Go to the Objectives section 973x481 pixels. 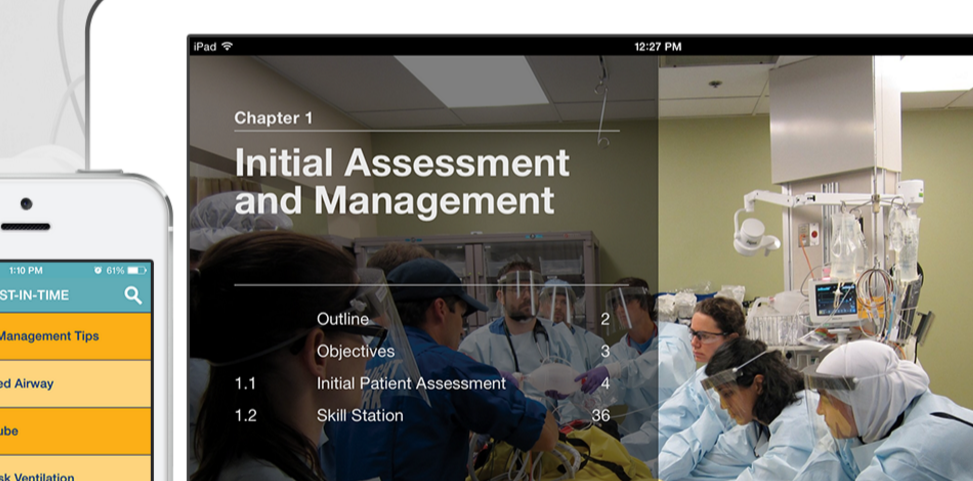tap(355, 351)
